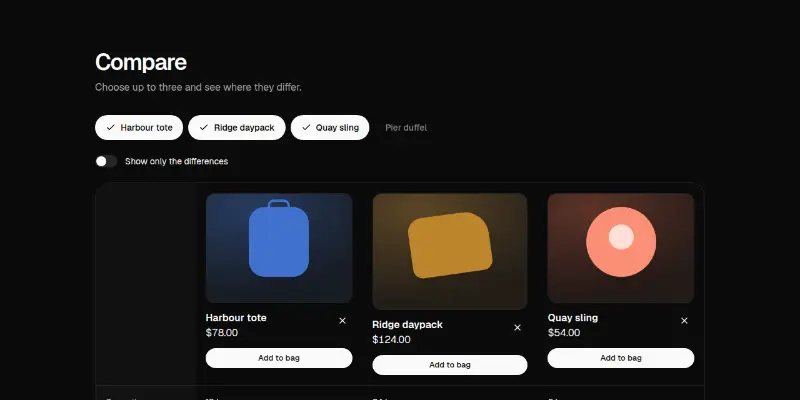
Task: Click the 'Choose up to three' subtitle
Action: [x=198, y=87]
